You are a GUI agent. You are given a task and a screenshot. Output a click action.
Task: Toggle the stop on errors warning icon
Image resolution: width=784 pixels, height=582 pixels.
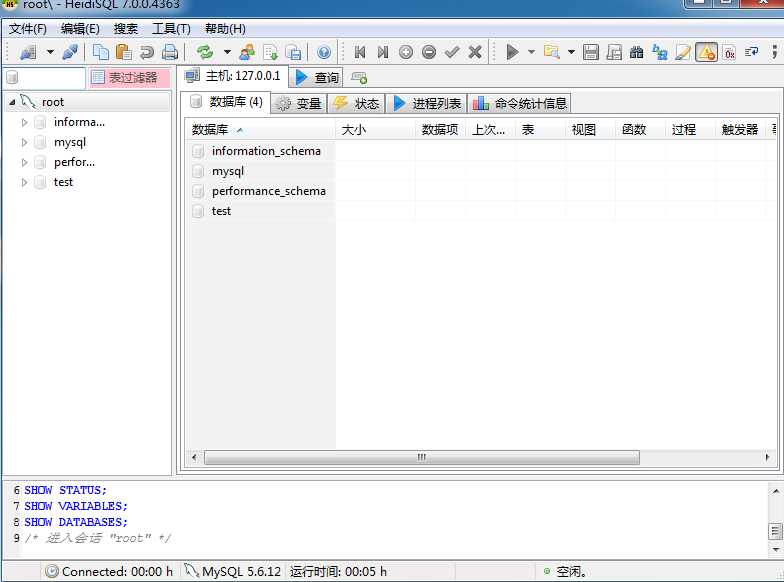pyautogui.click(x=706, y=52)
